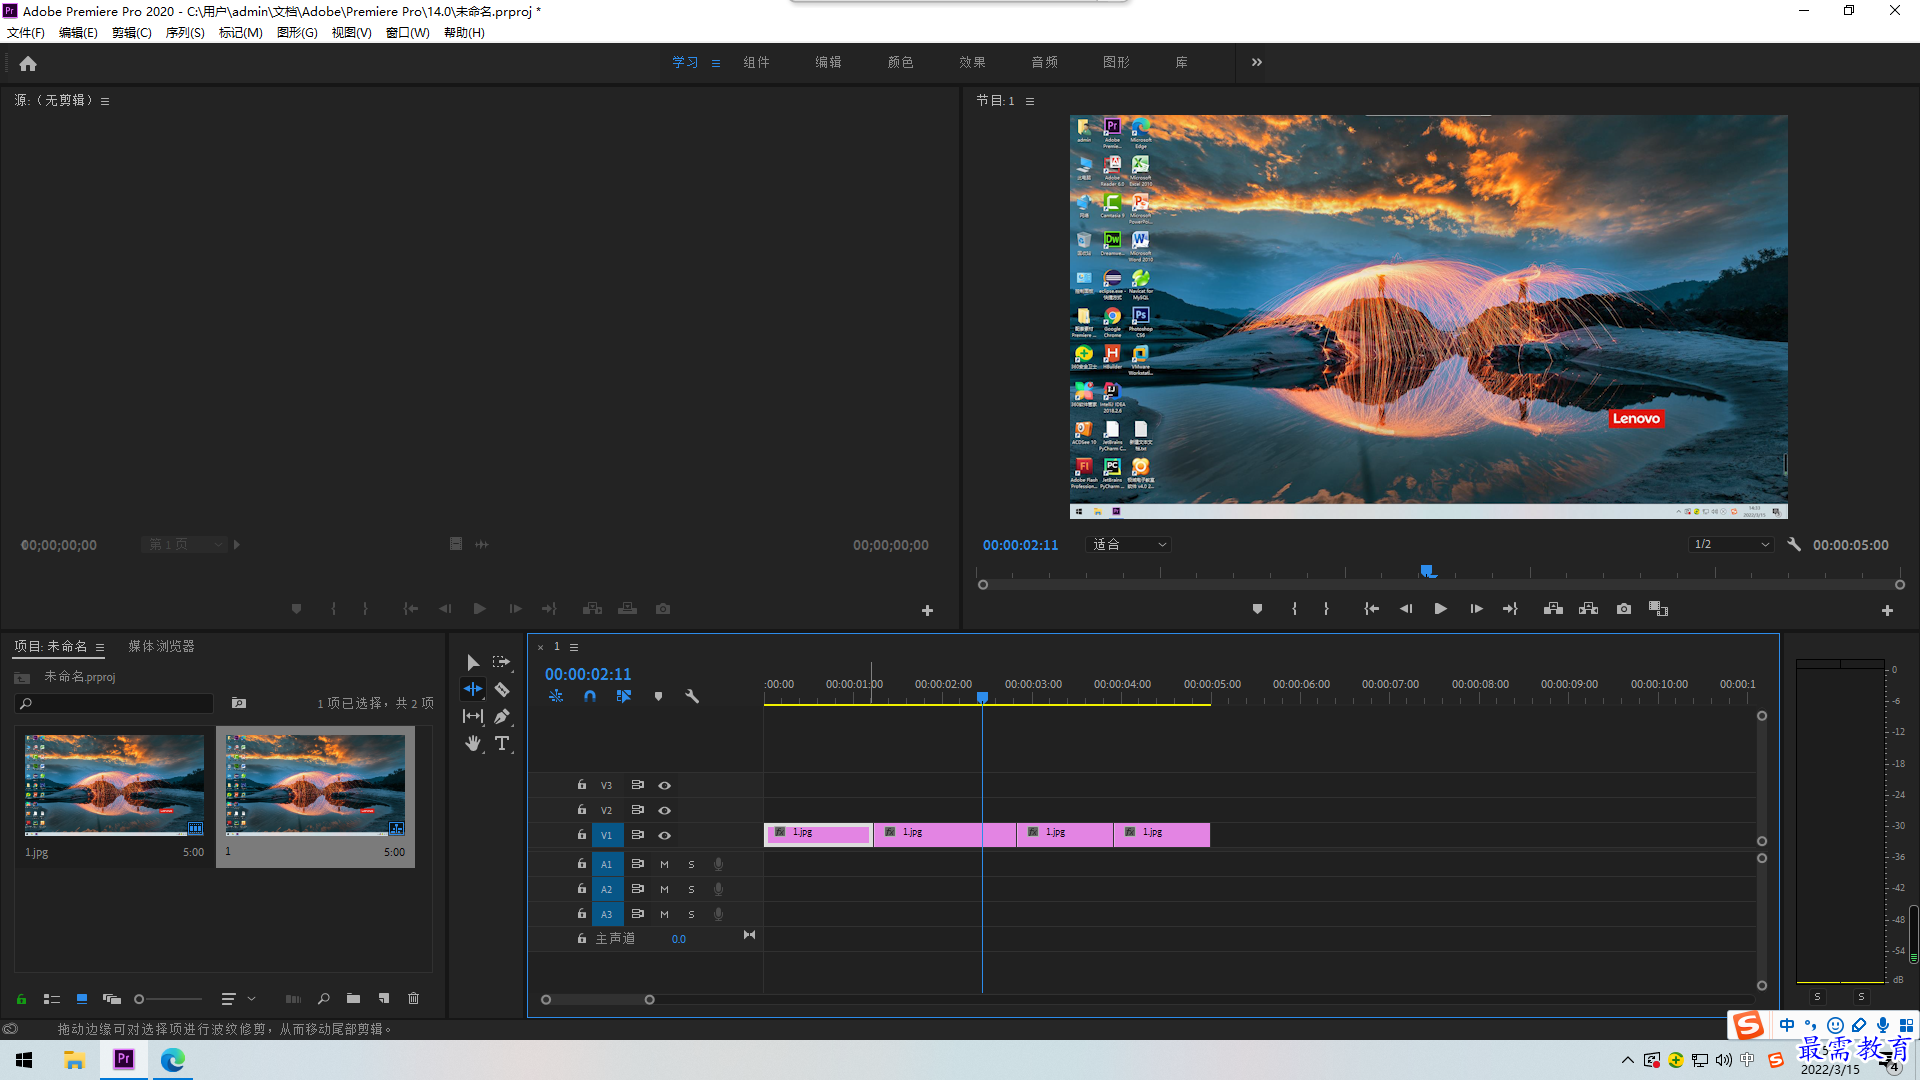
Task: Open the 剪辑(C) menu
Action: point(132,33)
